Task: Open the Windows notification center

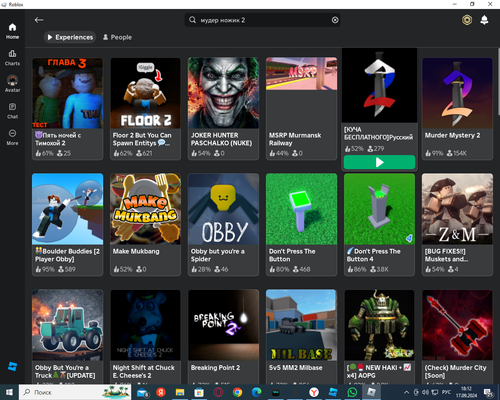Action: 489,392
